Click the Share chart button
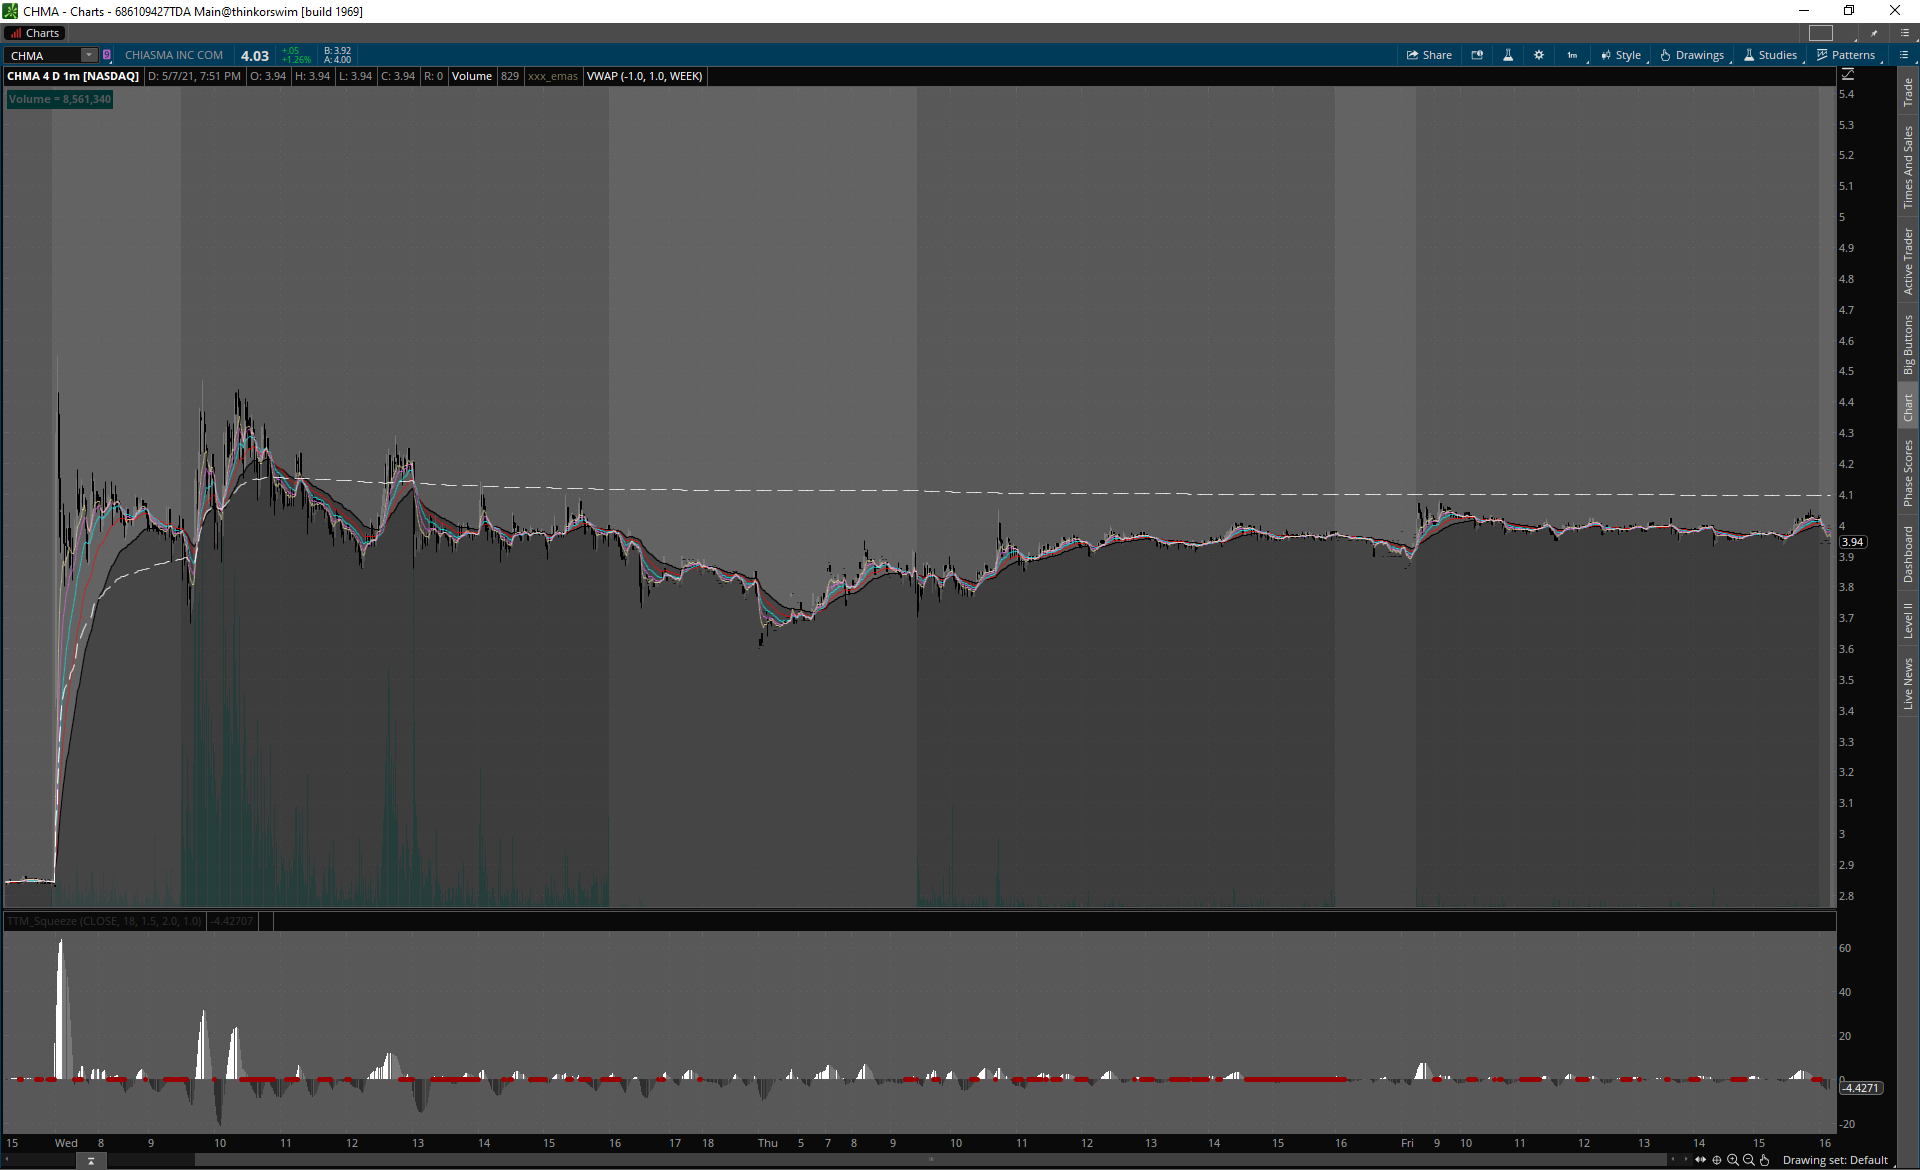The image size is (1920, 1170). 1429,55
